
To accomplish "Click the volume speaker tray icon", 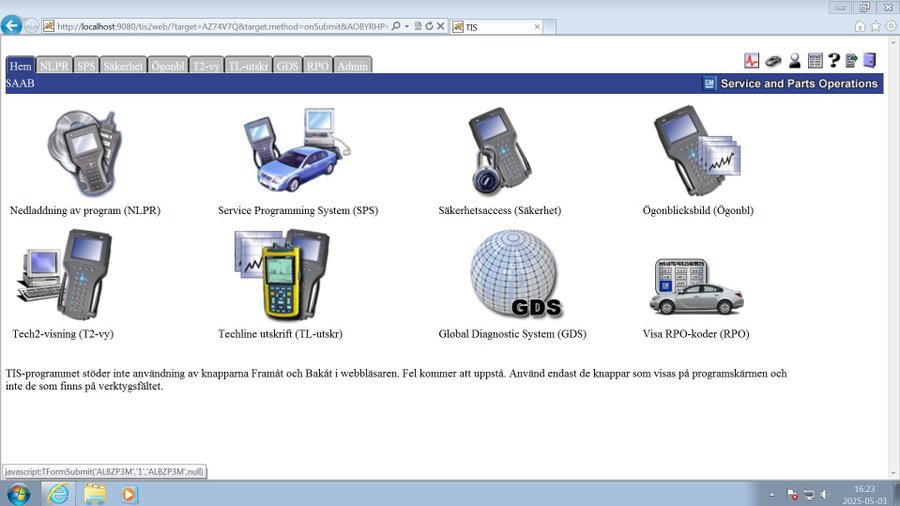I will pos(825,495).
